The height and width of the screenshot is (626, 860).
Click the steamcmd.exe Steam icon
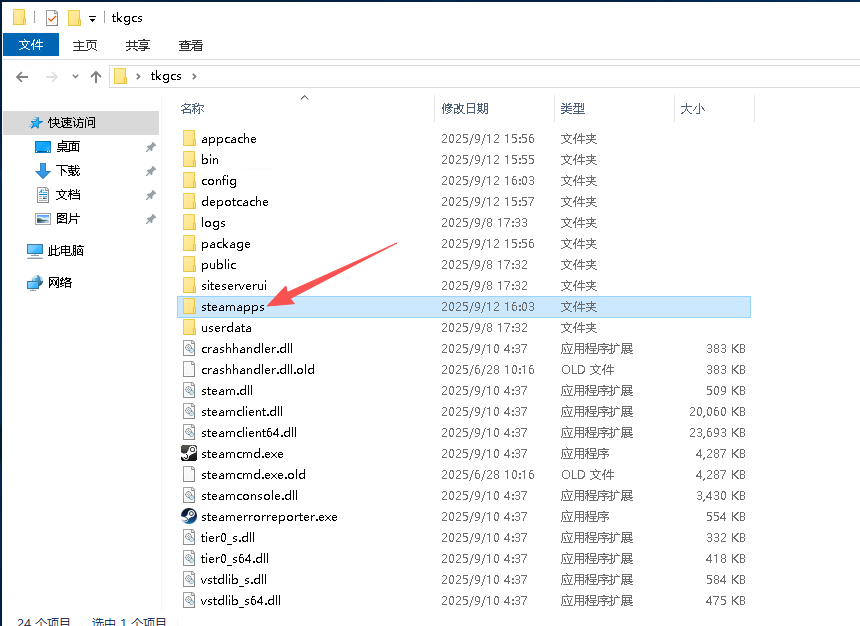point(189,453)
